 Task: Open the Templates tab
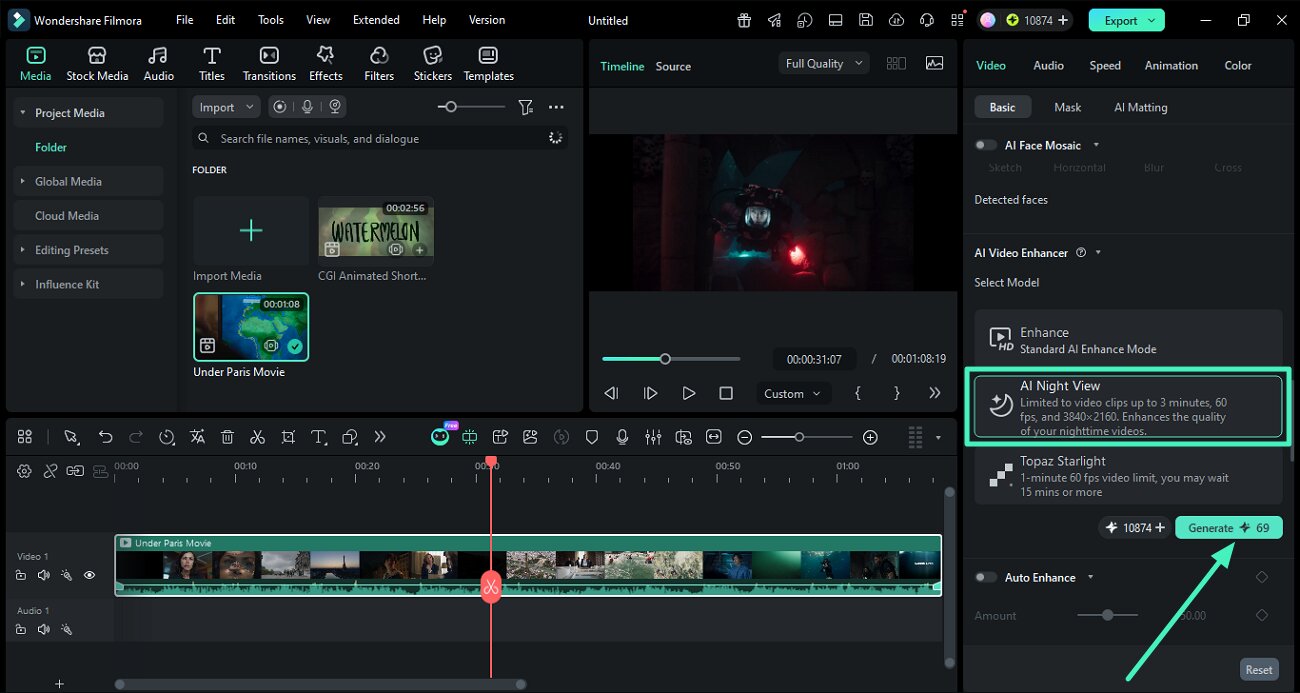[x=488, y=64]
